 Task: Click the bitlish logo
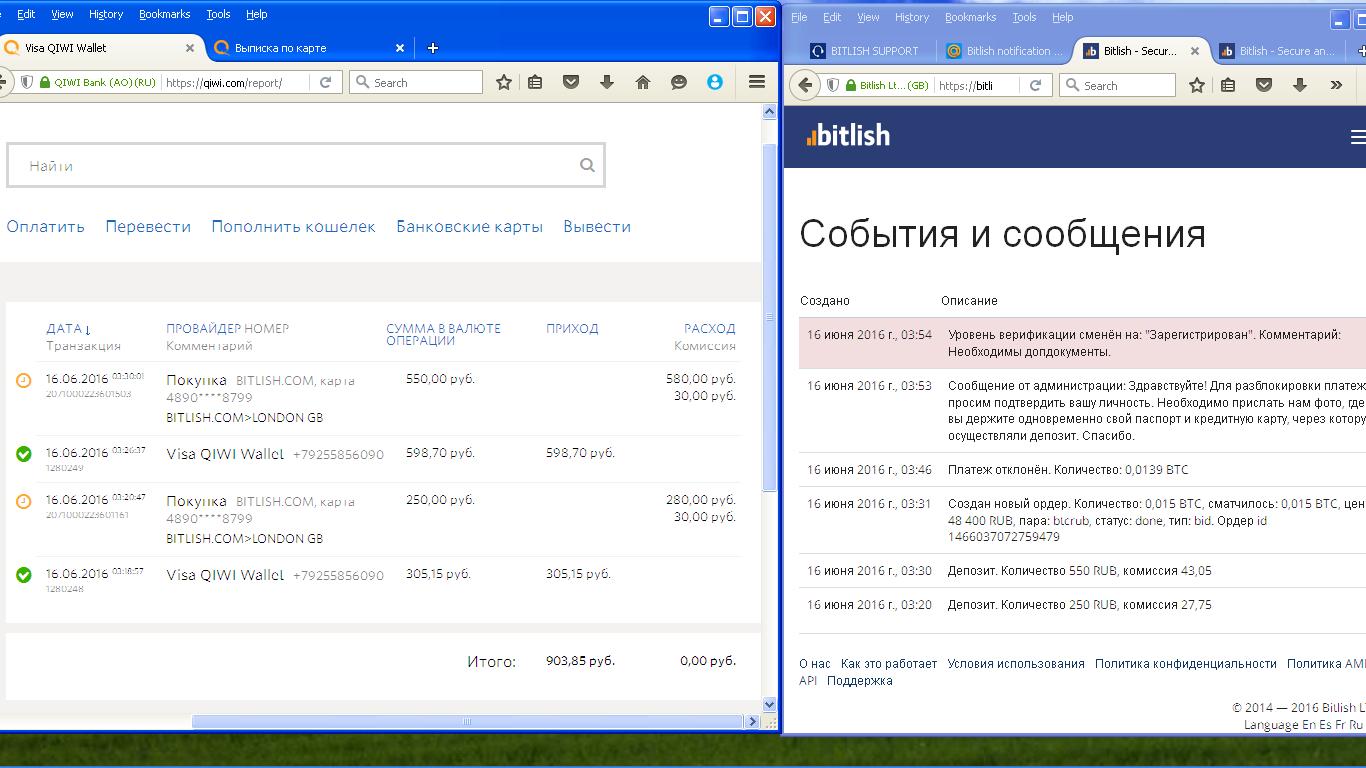click(x=848, y=136)
